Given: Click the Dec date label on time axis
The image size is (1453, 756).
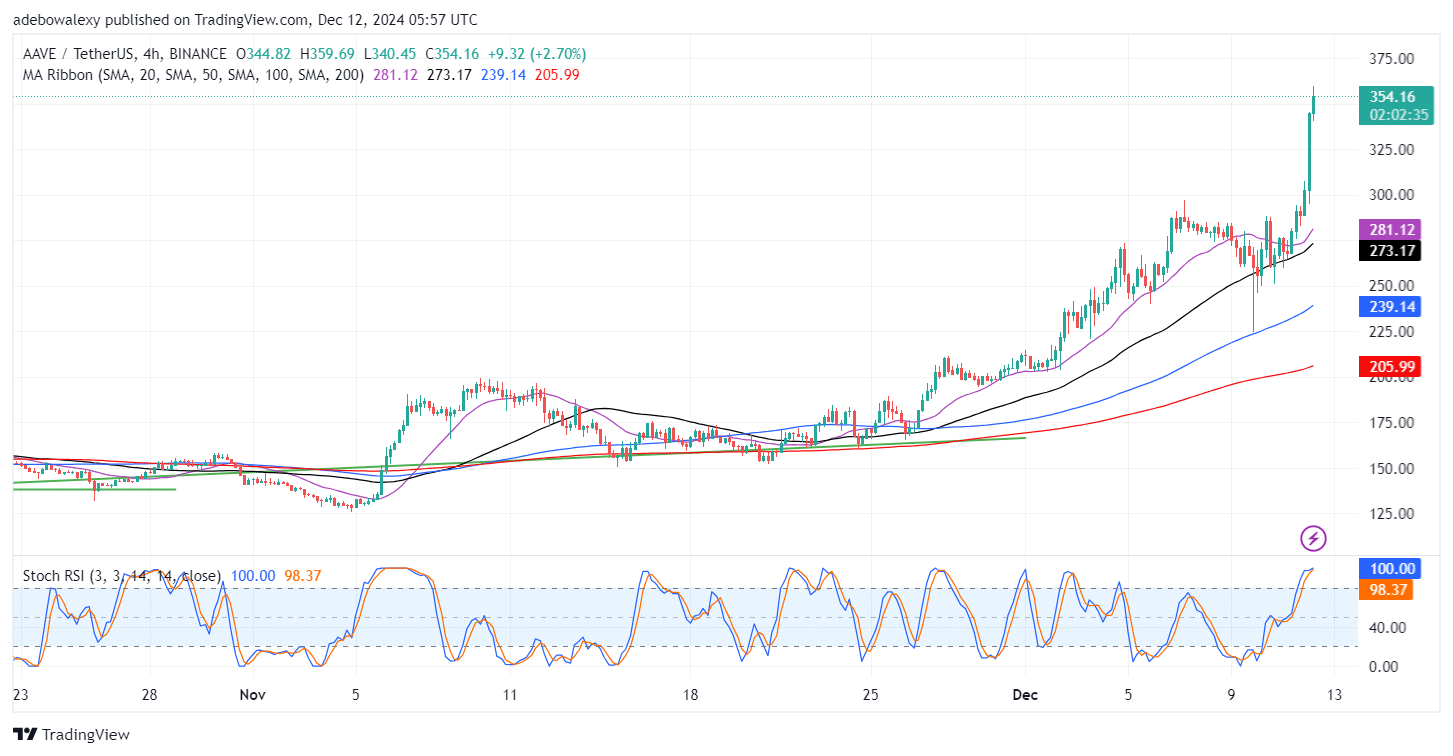Looking at the screenshot, I should click(1023, 694).
